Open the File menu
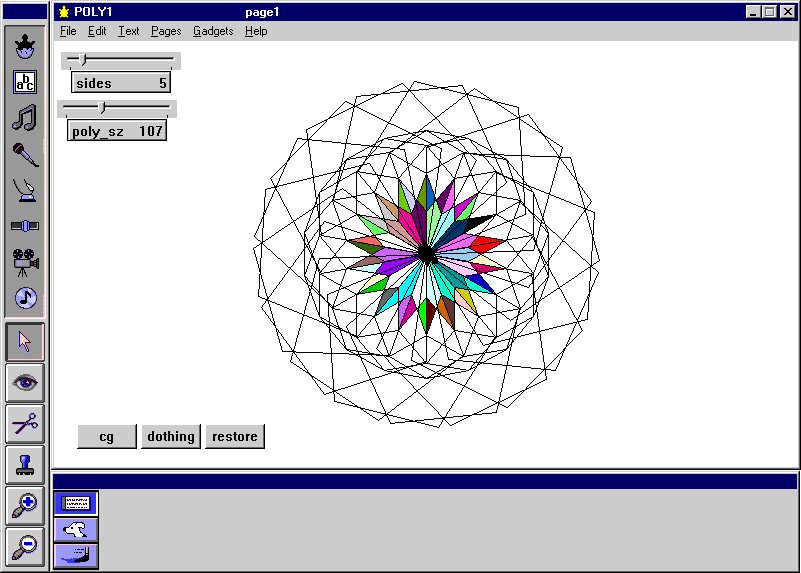Viewport: 801px width, 573px height. [x=68, y=31]
